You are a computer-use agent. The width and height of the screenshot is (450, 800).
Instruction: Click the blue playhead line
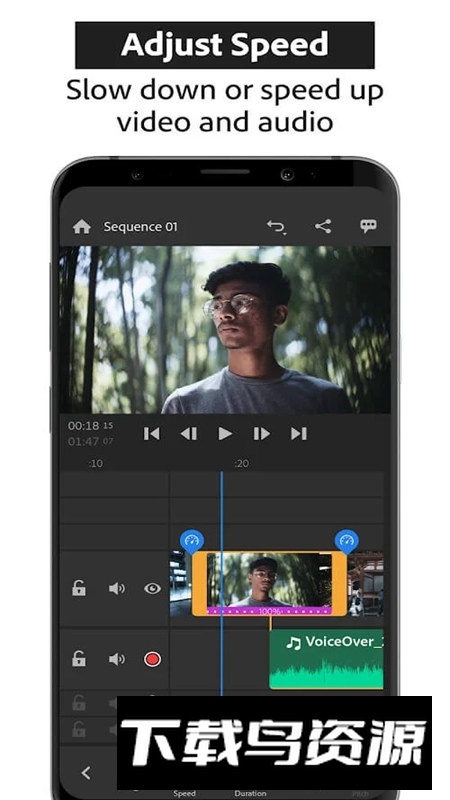point(221,582)
